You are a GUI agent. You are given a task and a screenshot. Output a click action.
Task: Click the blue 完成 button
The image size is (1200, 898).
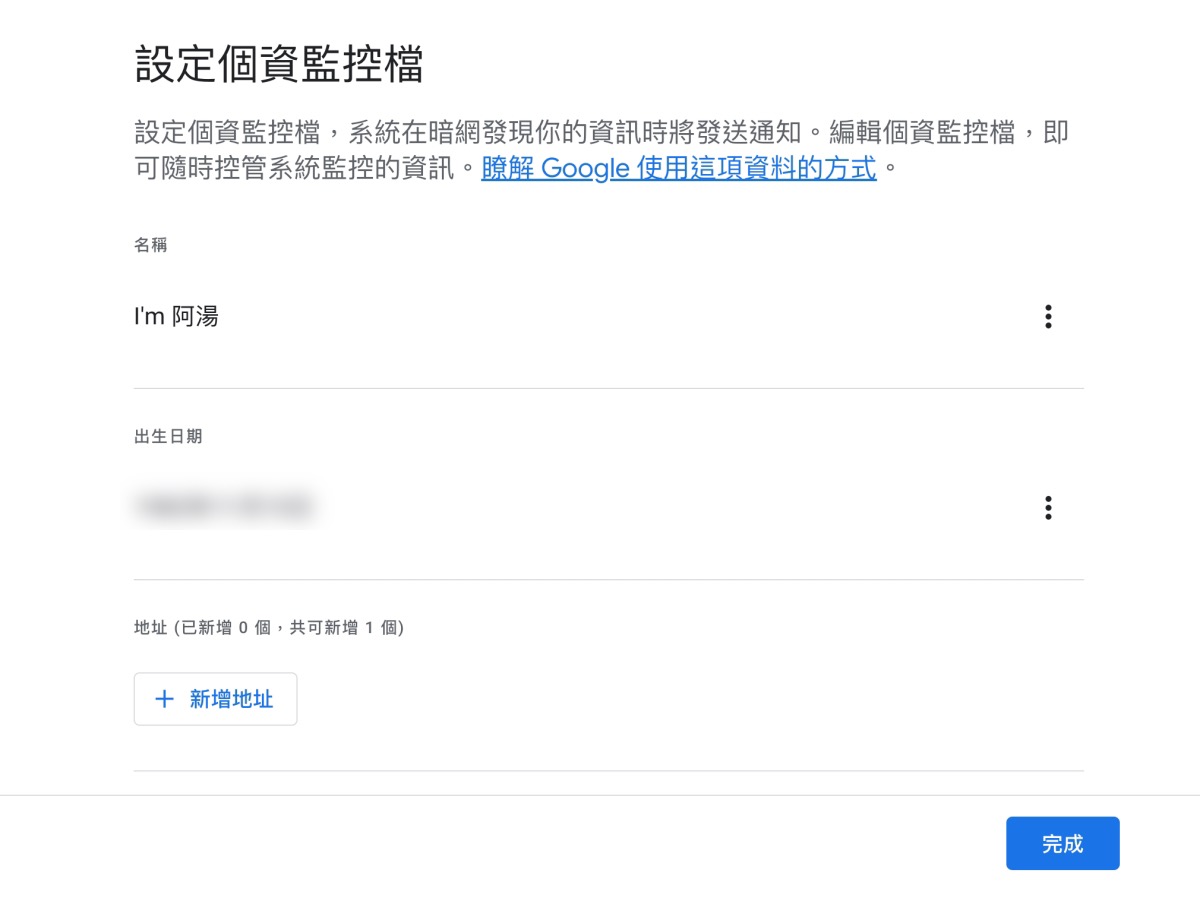[1062, 844]
